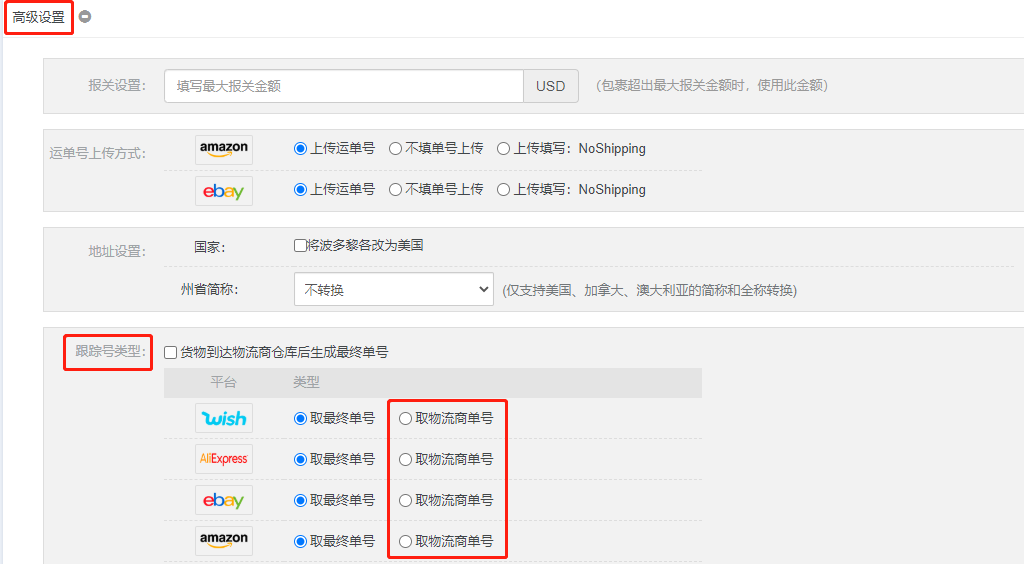
Task: Click the 类型 column header
Action: [x=306, y=382]
